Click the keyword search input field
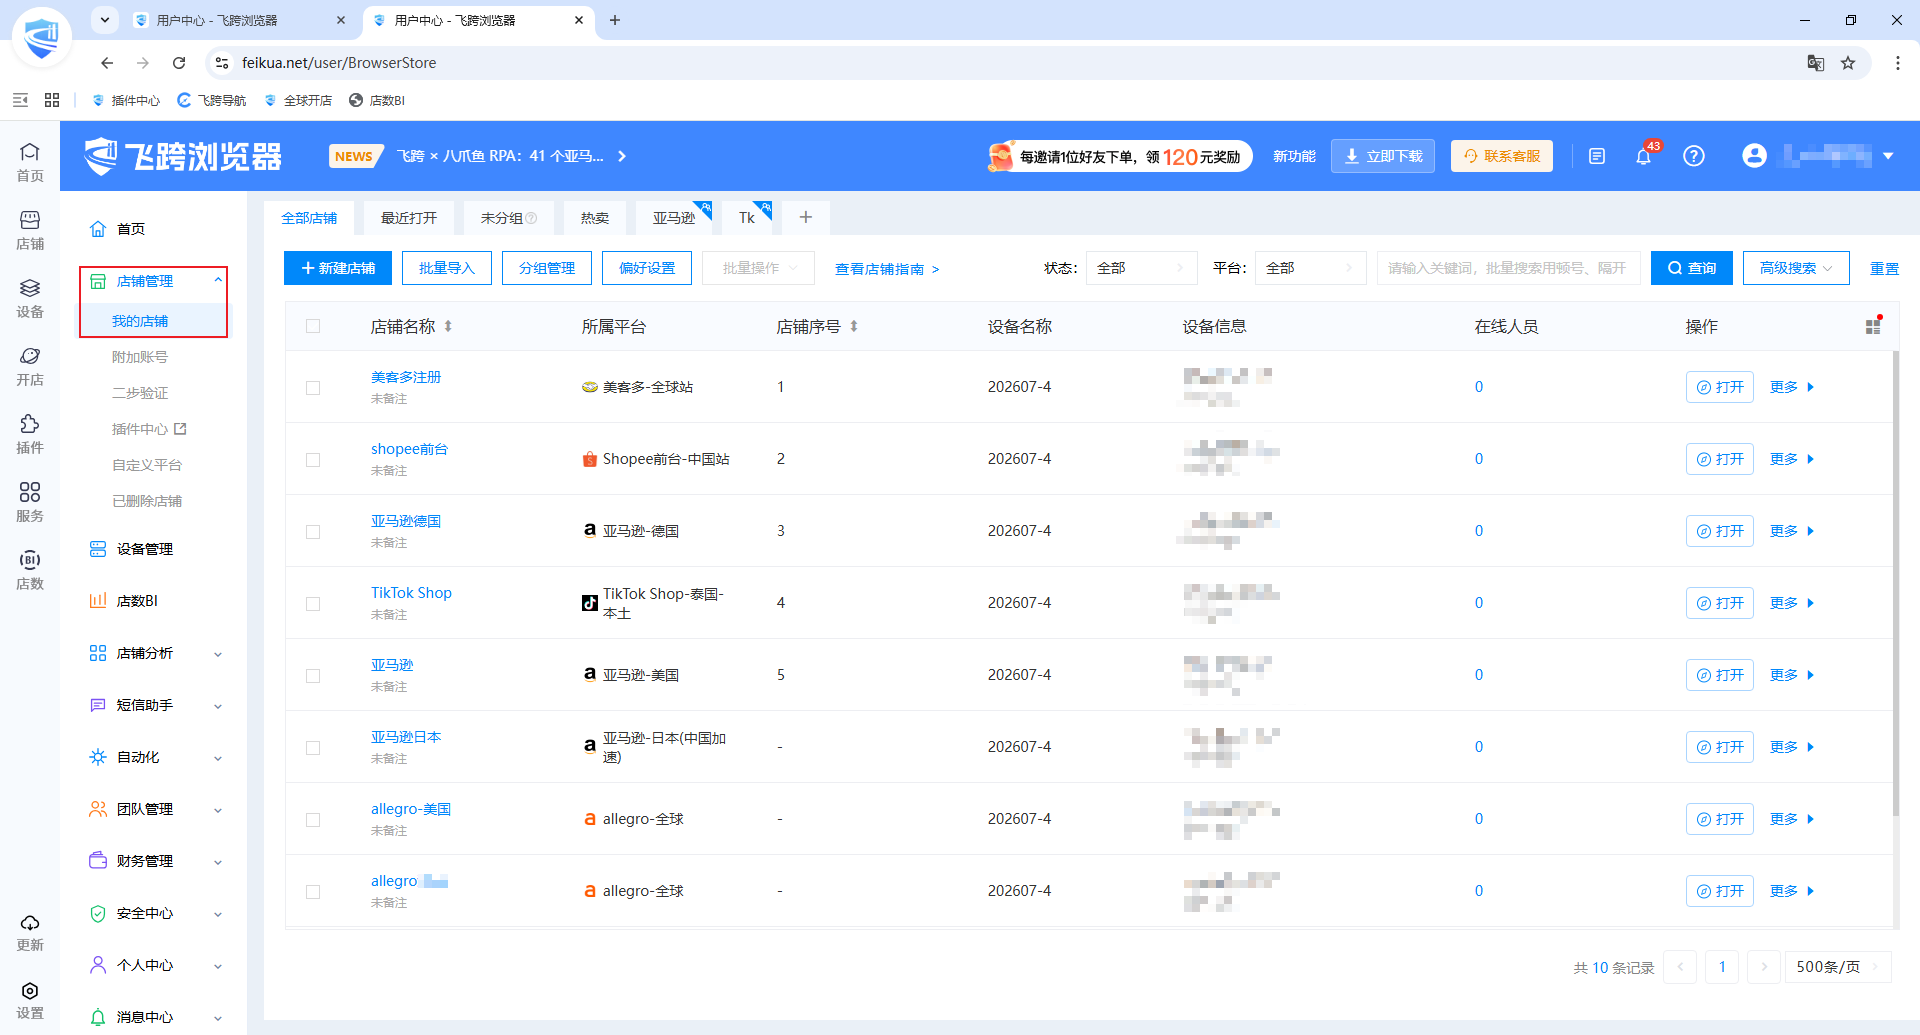The image size is (1920, 1035). click(x=1508, y=268)
